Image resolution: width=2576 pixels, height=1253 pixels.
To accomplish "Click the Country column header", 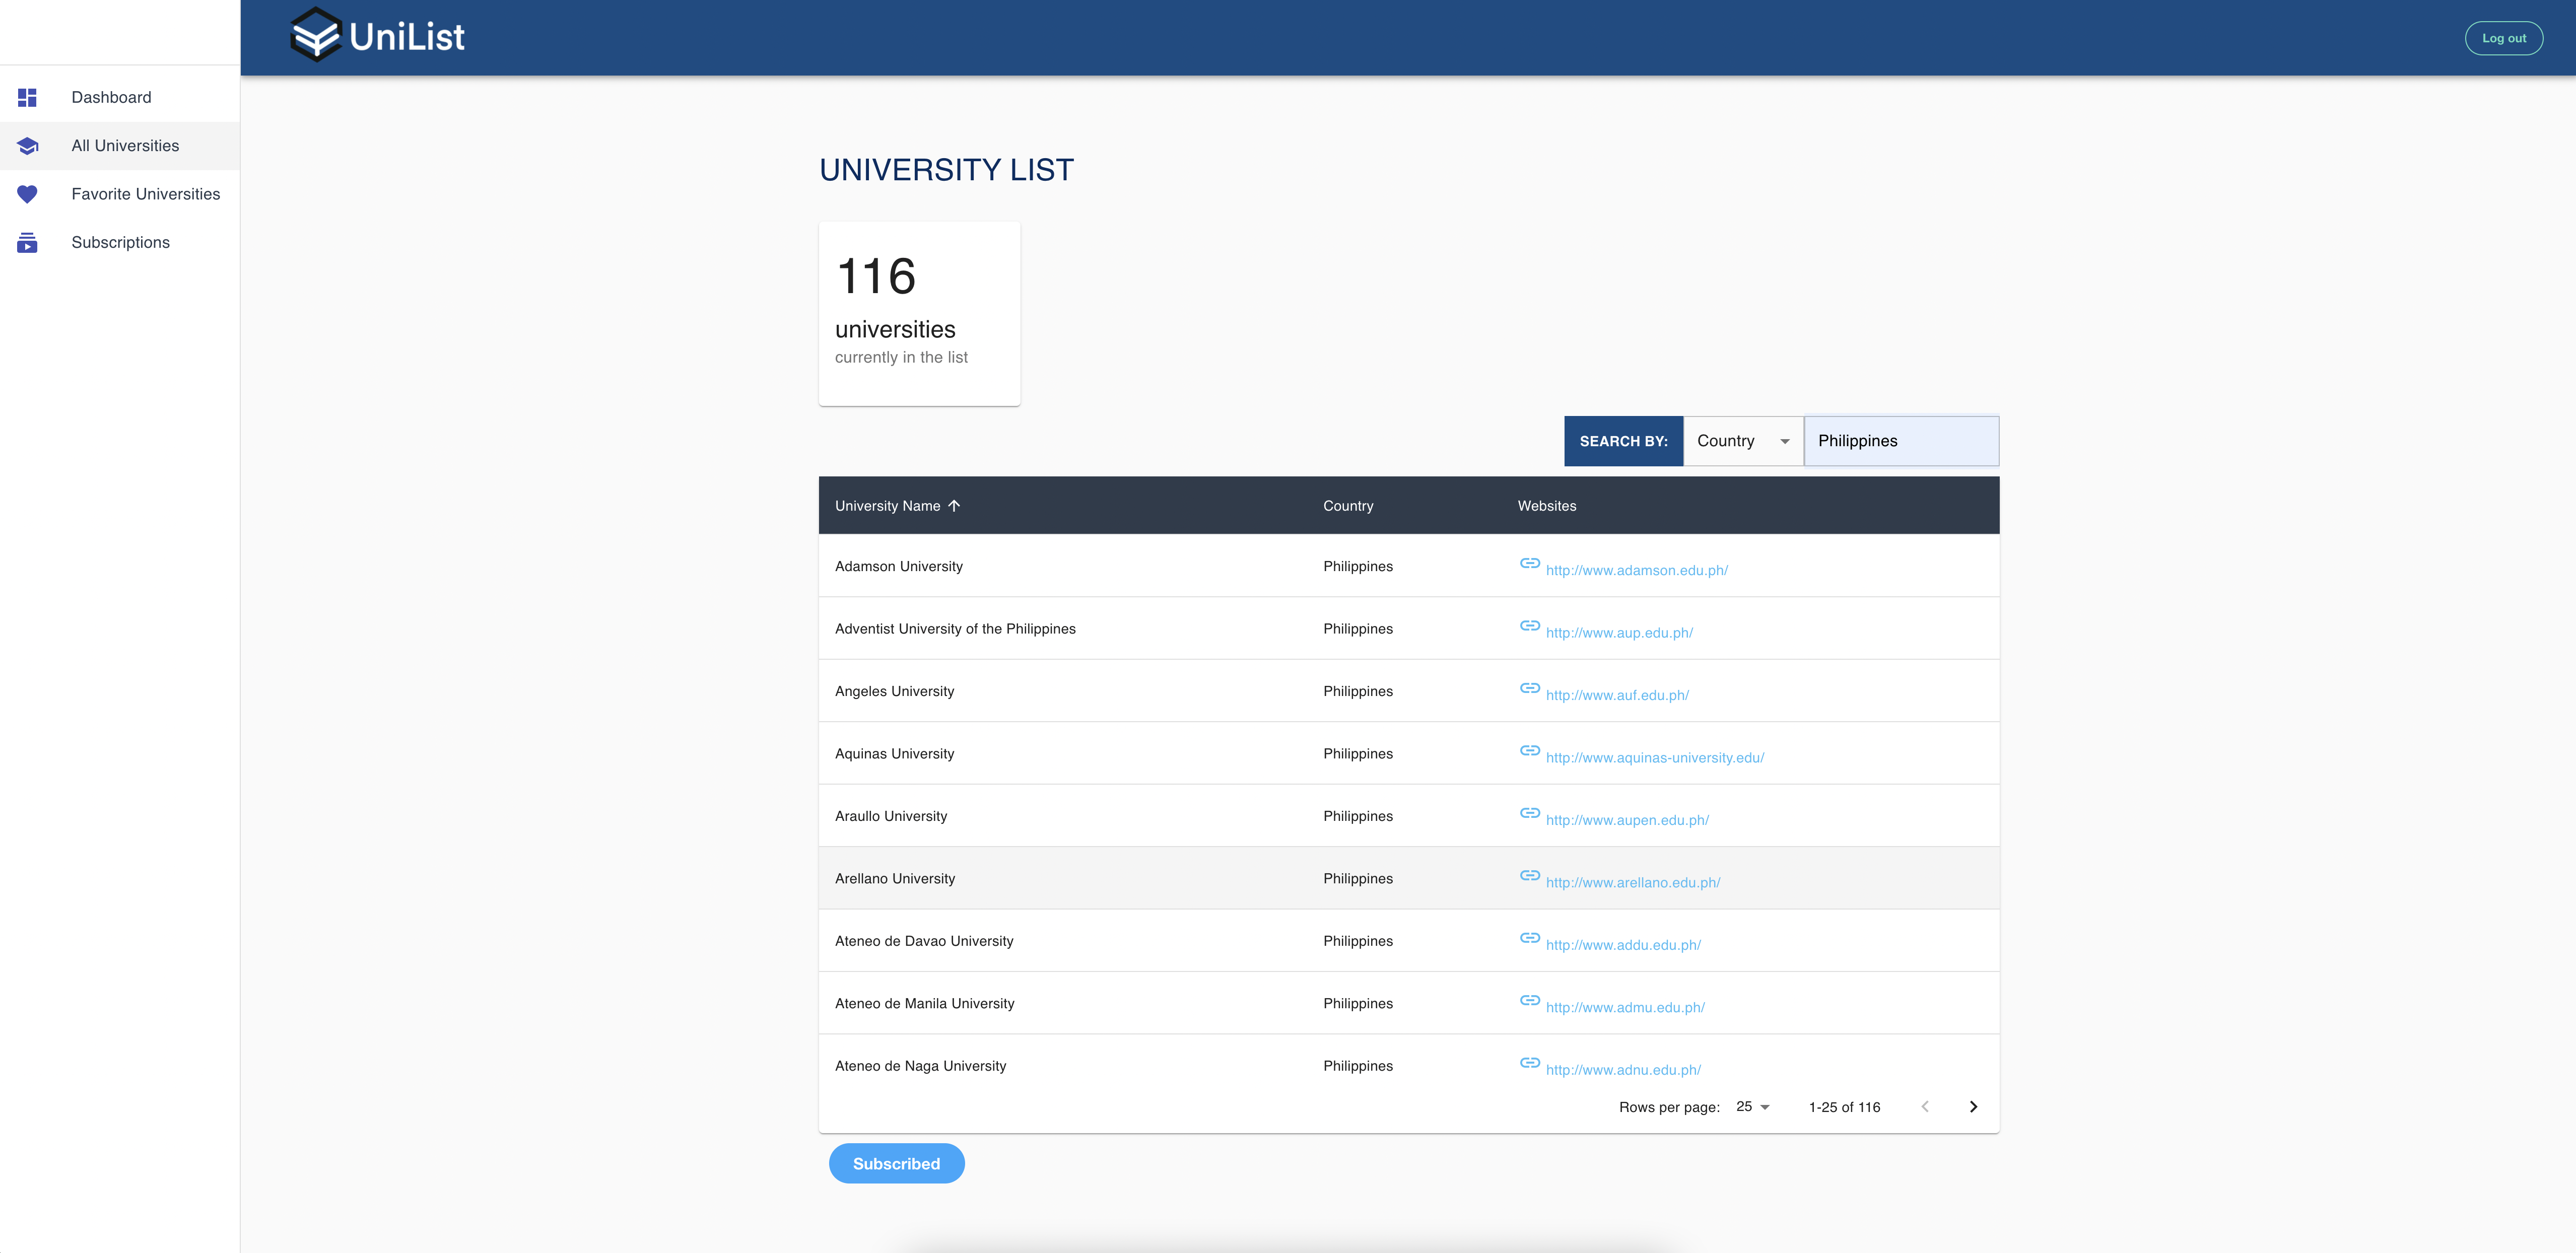I will (1348, 506).
